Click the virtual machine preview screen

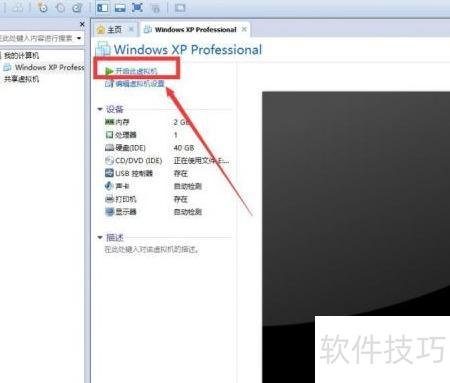coord(356,237)
